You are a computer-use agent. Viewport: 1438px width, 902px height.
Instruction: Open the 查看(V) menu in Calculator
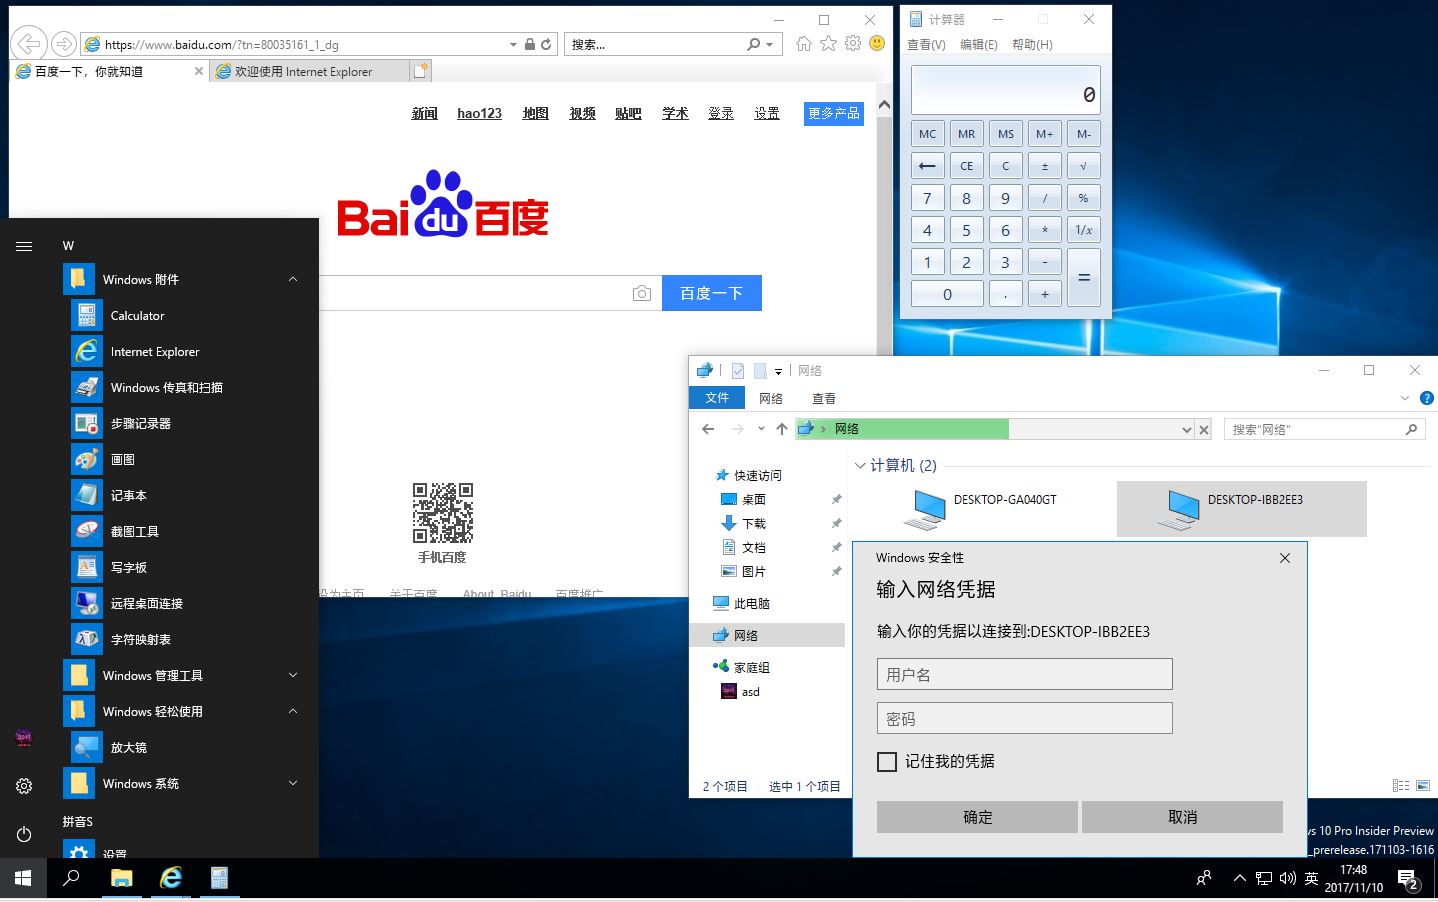[926, 45]
